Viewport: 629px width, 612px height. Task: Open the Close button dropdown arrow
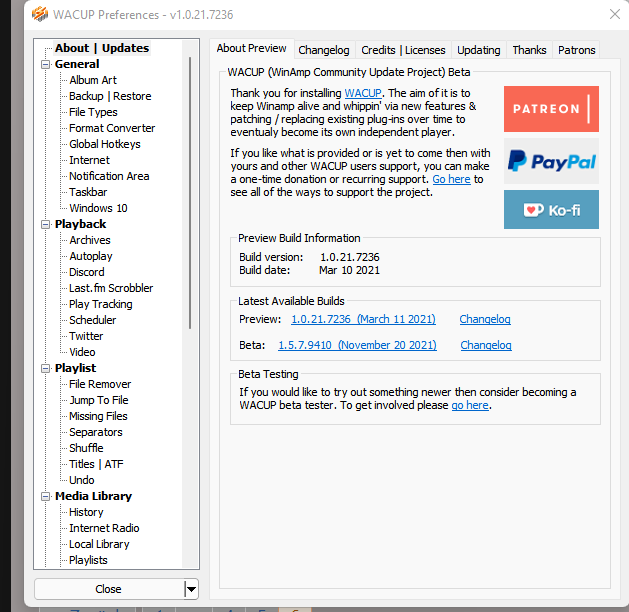click(191, 589)
